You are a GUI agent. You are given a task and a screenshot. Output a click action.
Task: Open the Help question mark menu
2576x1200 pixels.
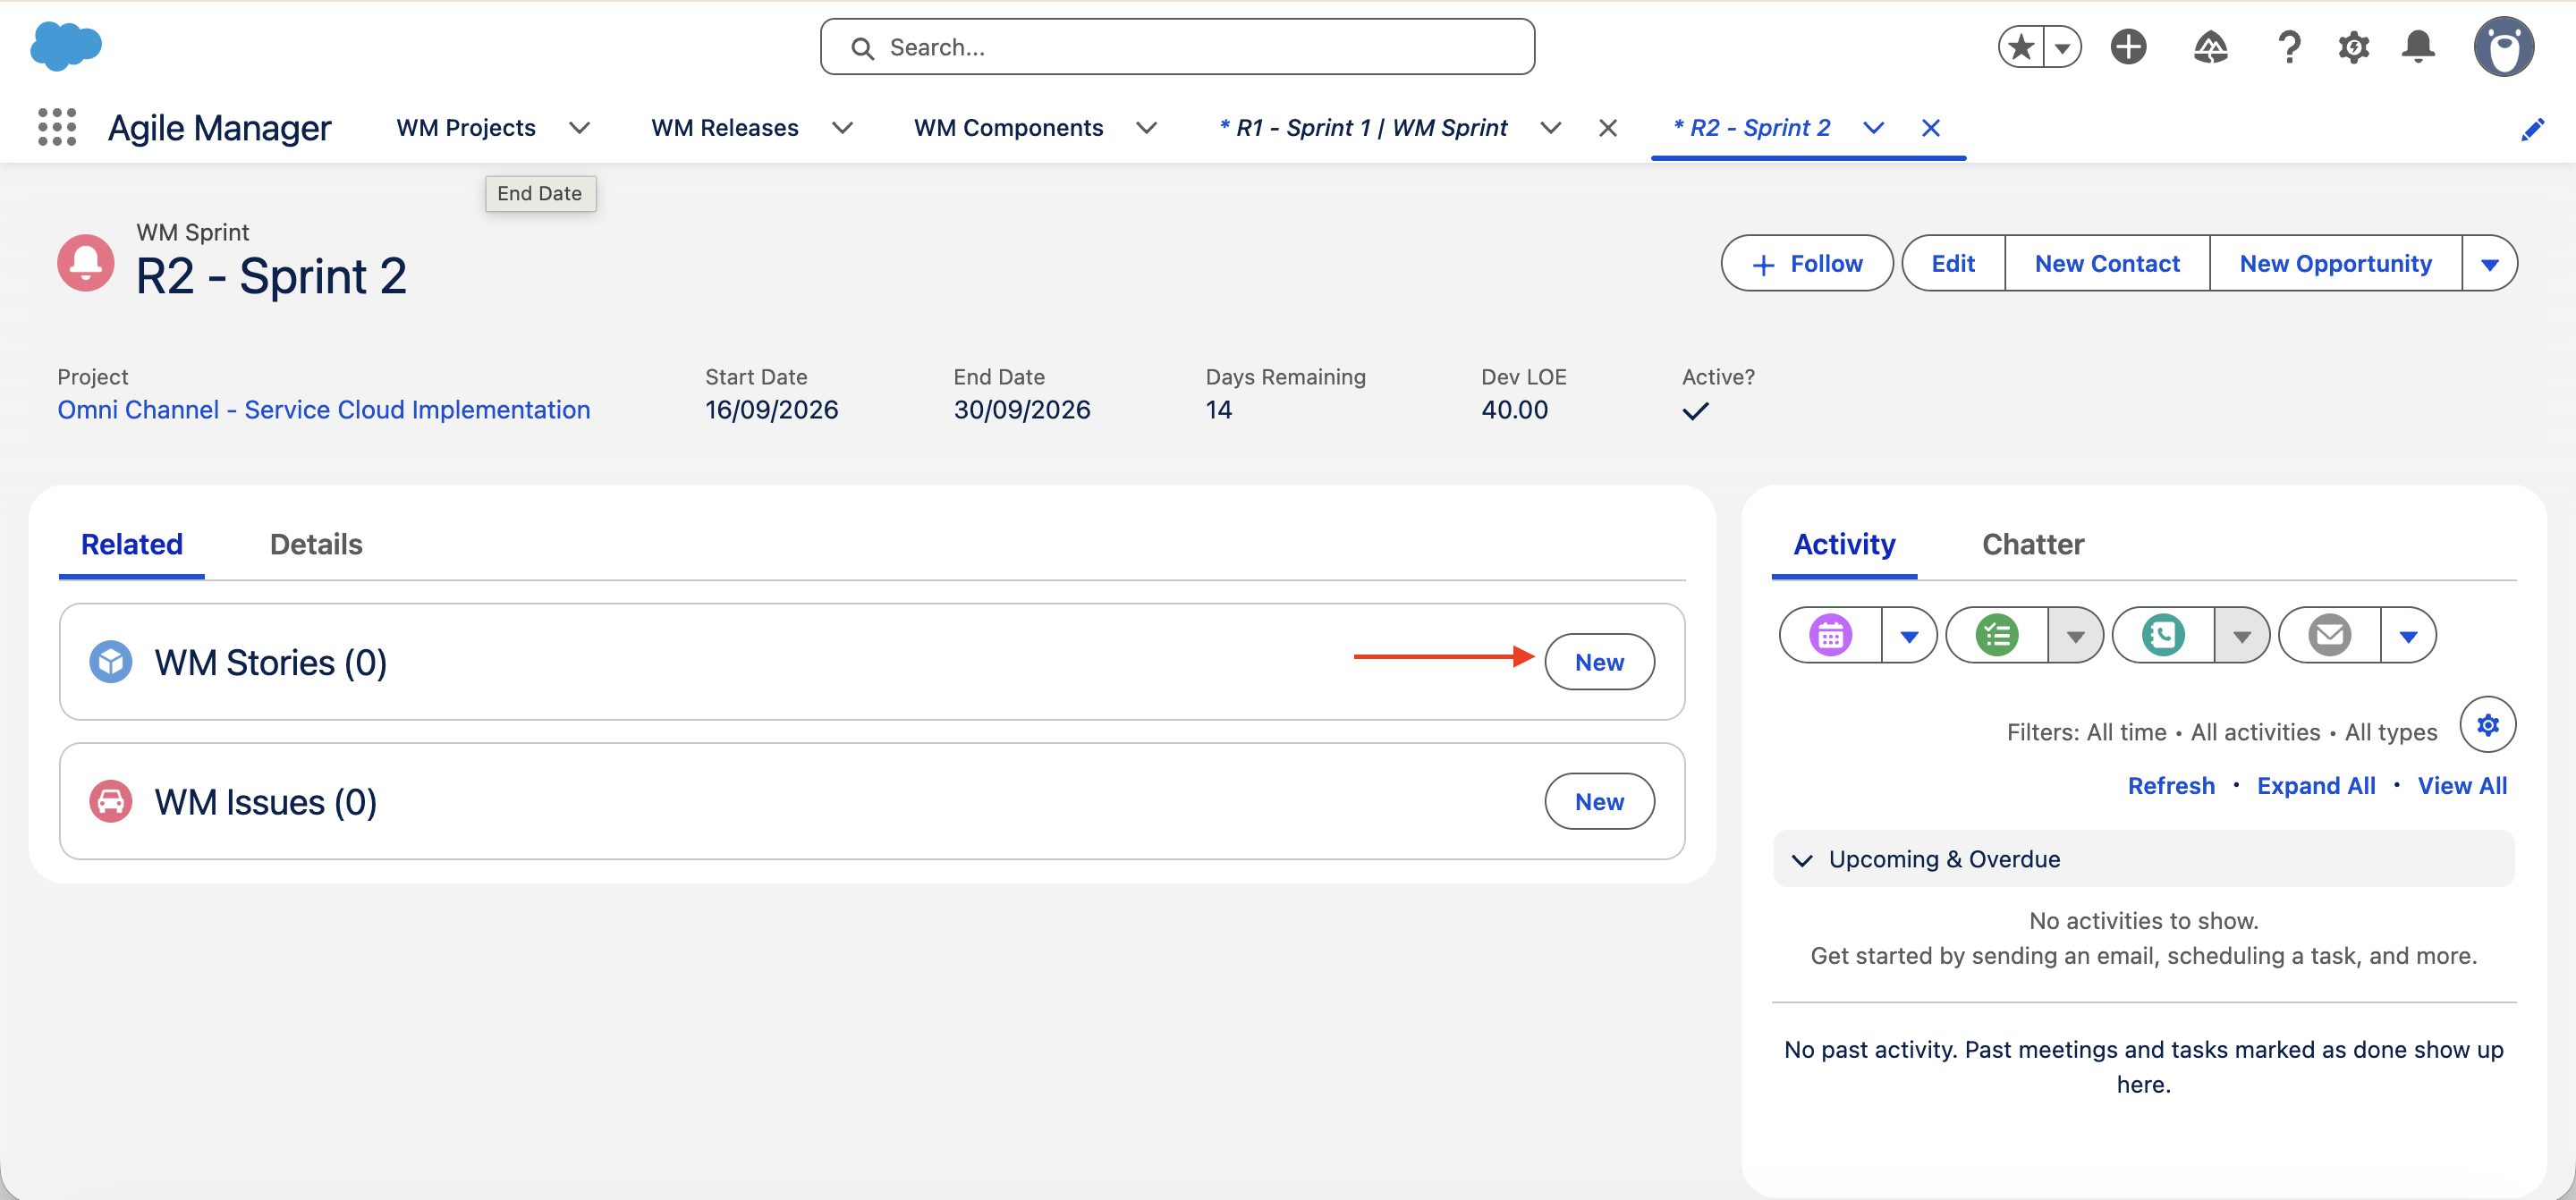2288,47
